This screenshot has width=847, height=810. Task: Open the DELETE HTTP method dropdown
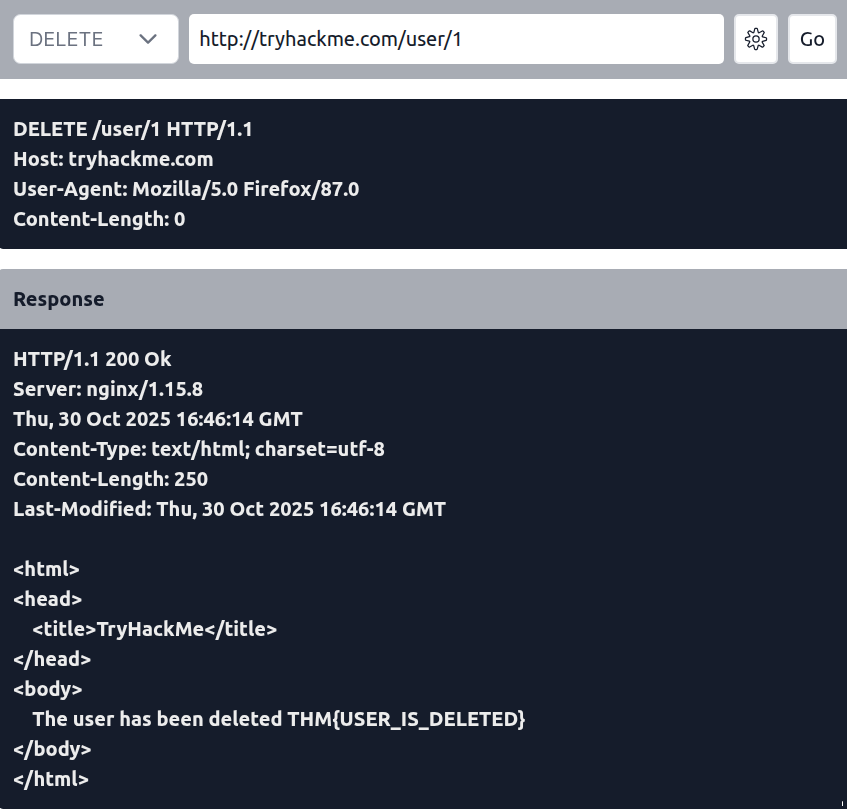coord(95,39)
